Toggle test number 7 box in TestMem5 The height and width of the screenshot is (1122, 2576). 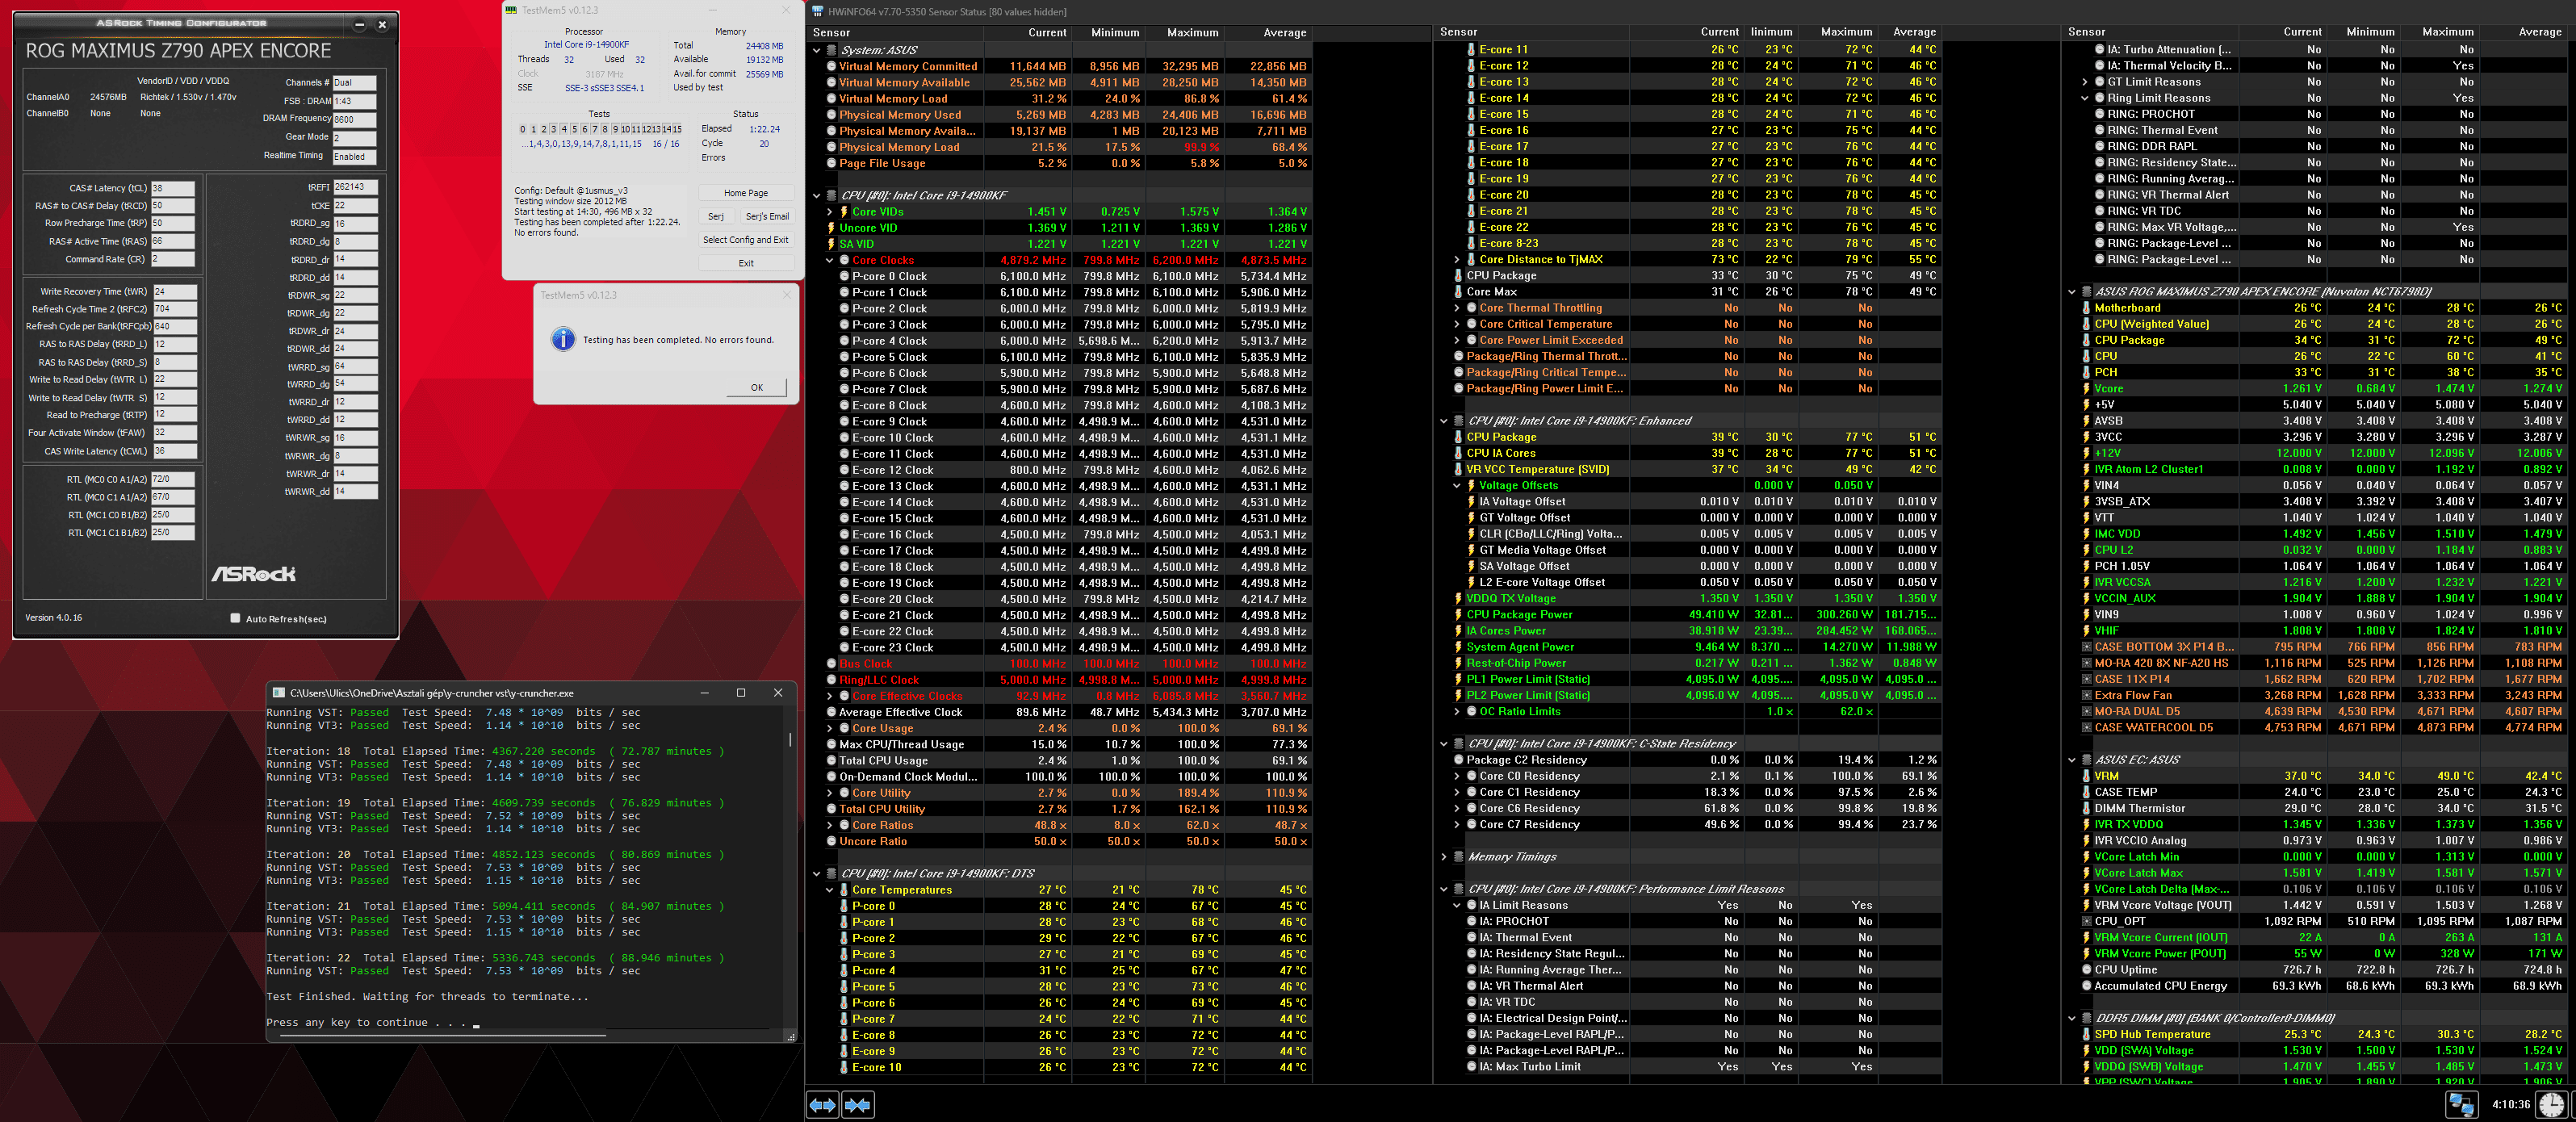594,129
